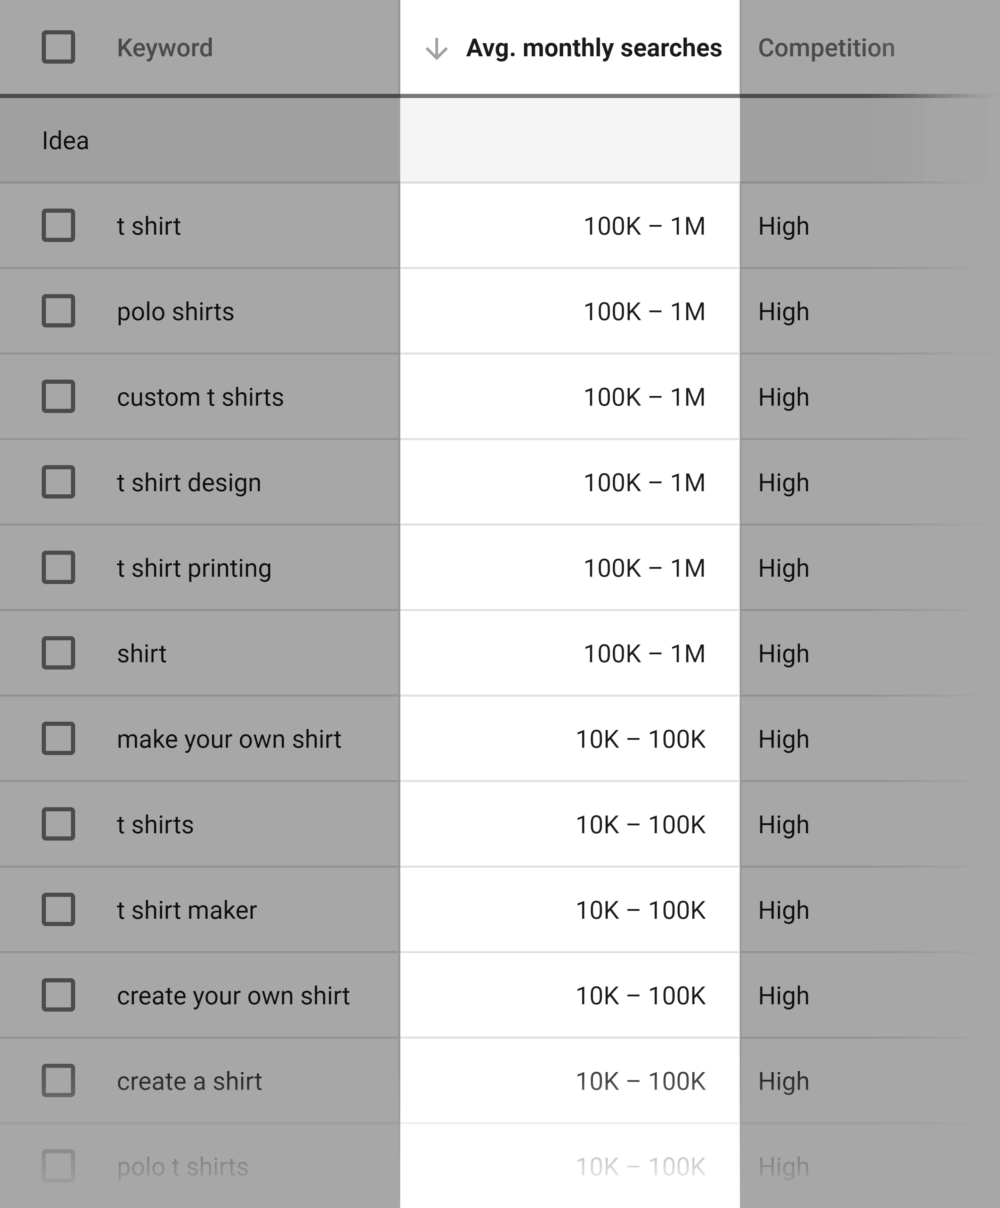Image resolution: width=1000 pixels, height=1208 pixels.
Task: Select make your own shirt checkbox
Action: pos(58,739)
